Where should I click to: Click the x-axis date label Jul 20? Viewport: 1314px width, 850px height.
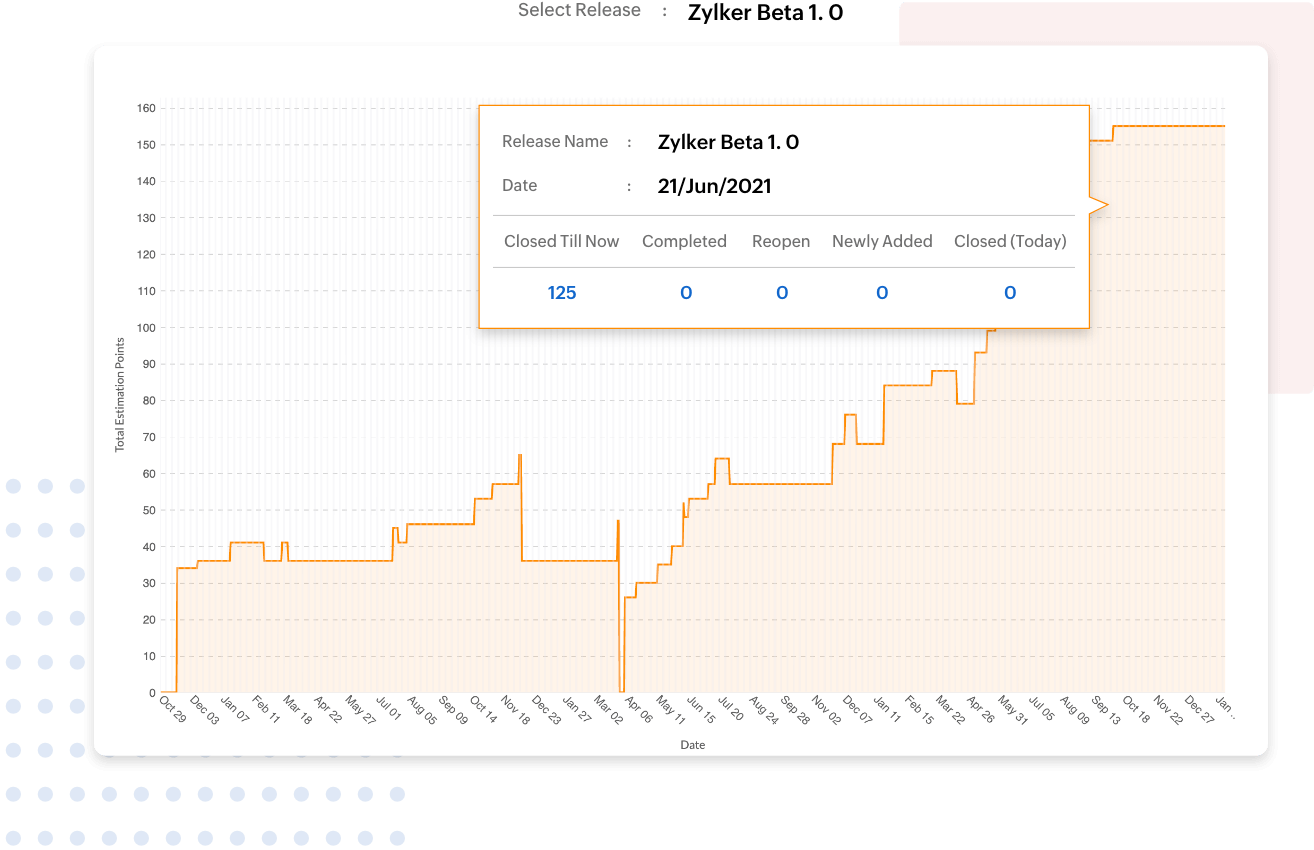coord(733,709)
